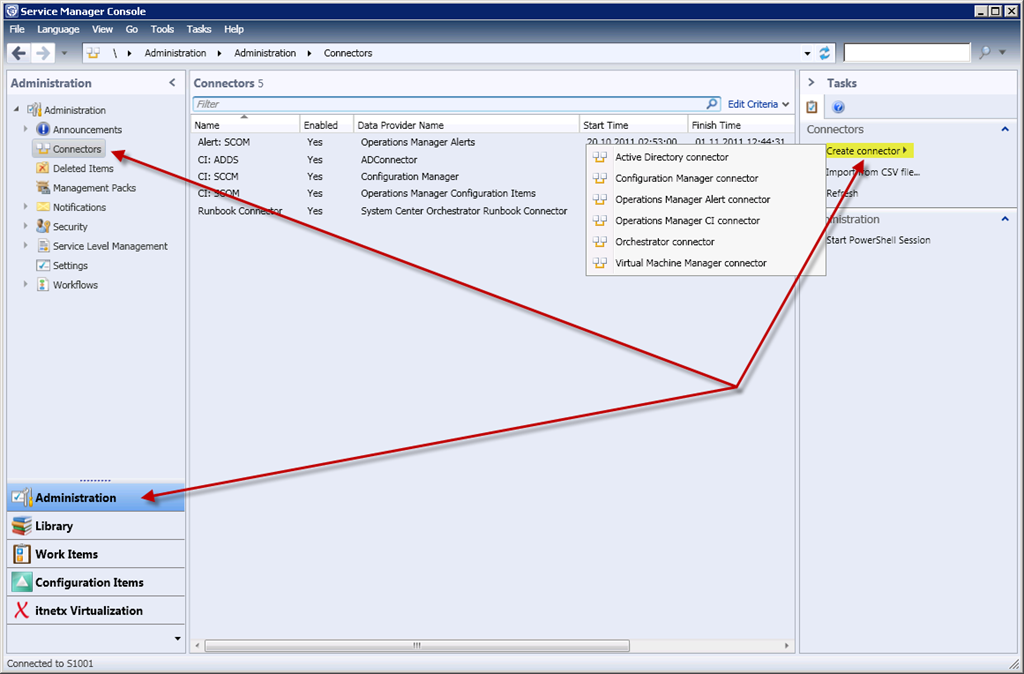This screenshot has height=674, width=1024.
Task: Choose Active Directory connector from submenu
Action: click(671, 157)
